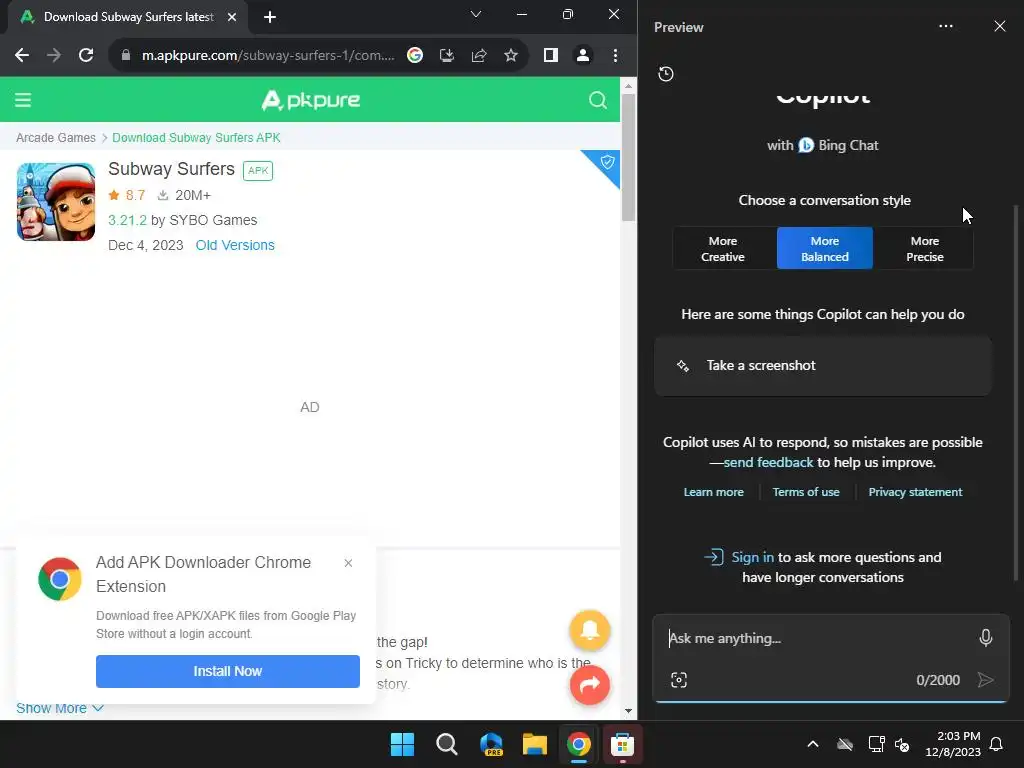Bookmark the page with the star icon
1024x768 pixels.
[x=511, y=56]
